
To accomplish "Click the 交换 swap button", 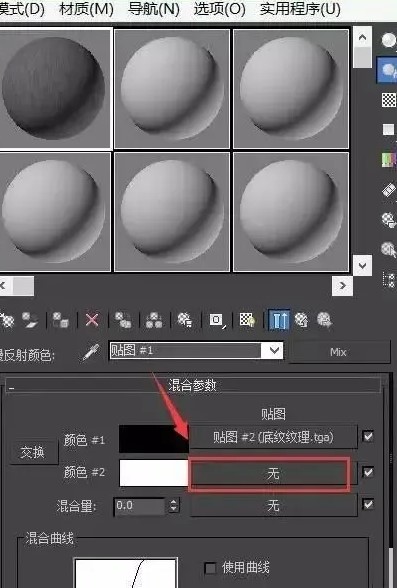I will 33,453.
